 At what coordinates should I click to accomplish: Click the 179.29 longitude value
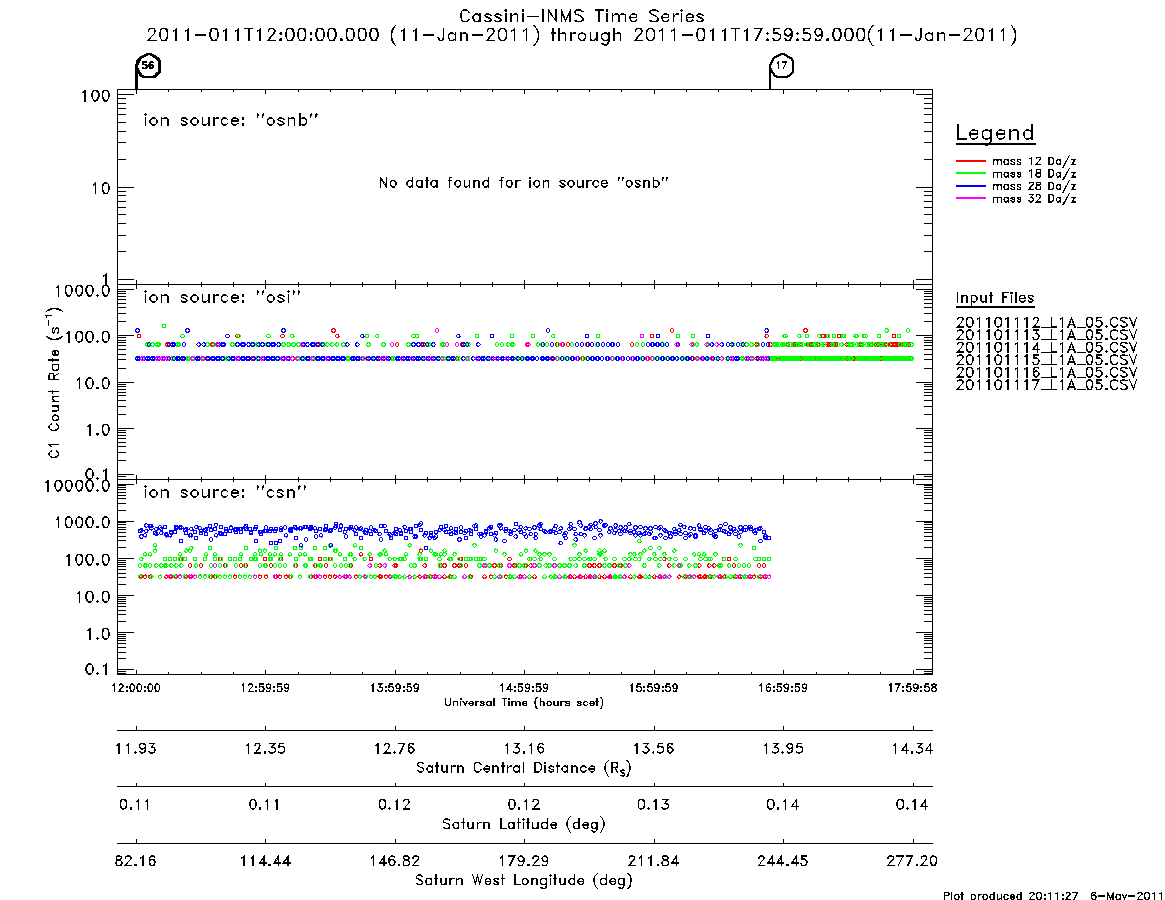[524, 861]
